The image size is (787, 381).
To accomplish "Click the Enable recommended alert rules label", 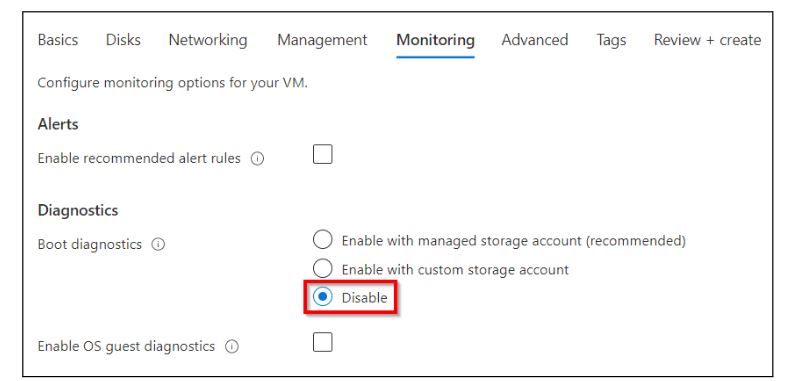I will tap(139, 159).
